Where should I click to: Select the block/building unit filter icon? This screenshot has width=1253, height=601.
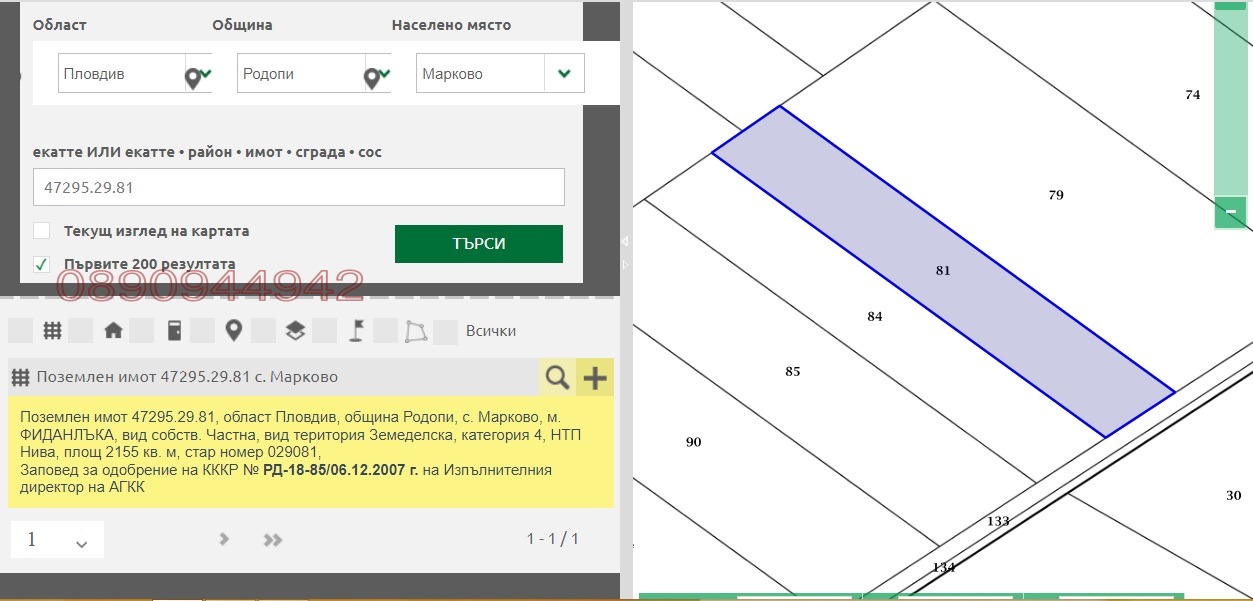tap(175, 330)
